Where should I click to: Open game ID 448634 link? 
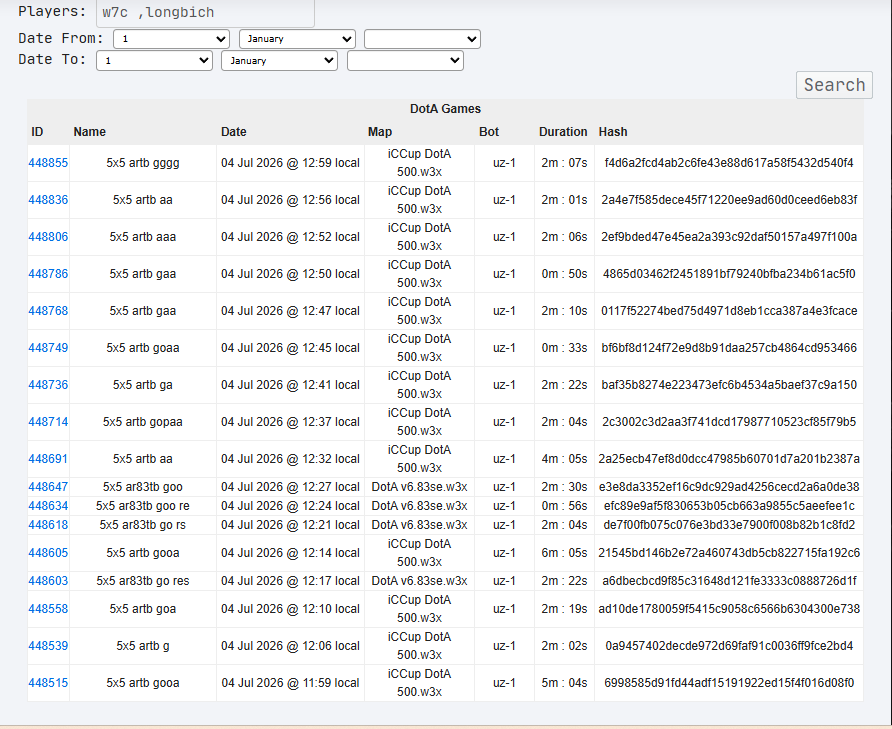[48, 506]
